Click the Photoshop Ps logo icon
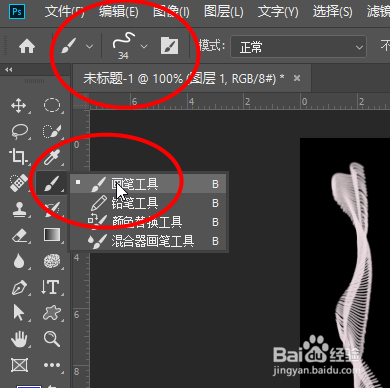Image resolution: width=390 pixels, height=388 pixels. point(17,12)
